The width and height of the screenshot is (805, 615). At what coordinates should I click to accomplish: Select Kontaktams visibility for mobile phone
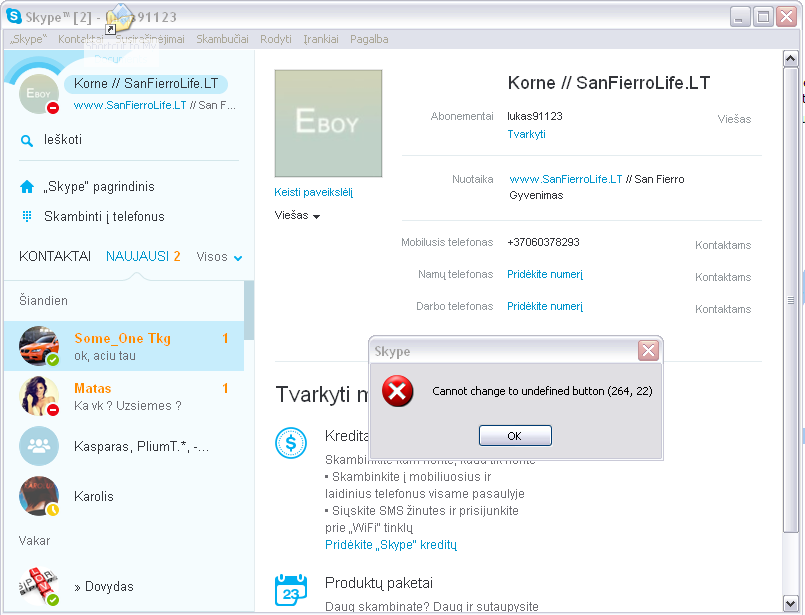pos(723,245)
